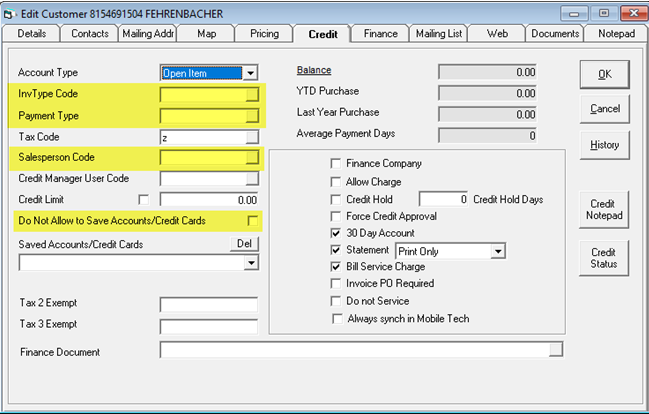Screen dimensions: 649x414
Task: Click the Credit Hold Days field
Action: pos(443,200)
